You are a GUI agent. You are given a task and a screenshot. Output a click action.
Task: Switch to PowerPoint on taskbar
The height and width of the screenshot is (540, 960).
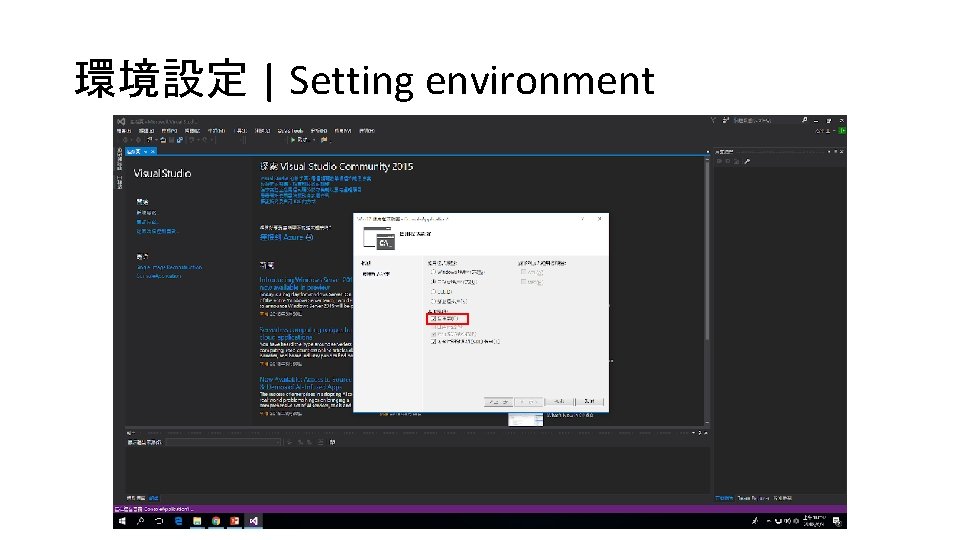point(234,521)
